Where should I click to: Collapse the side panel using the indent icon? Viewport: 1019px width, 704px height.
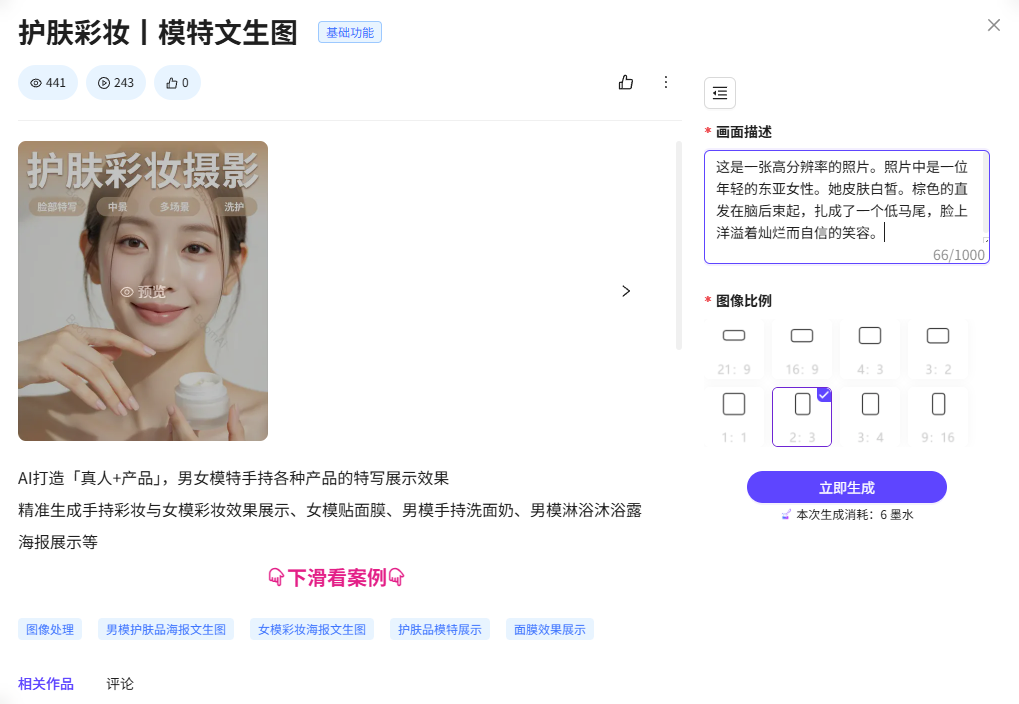[x=720, y=93]
